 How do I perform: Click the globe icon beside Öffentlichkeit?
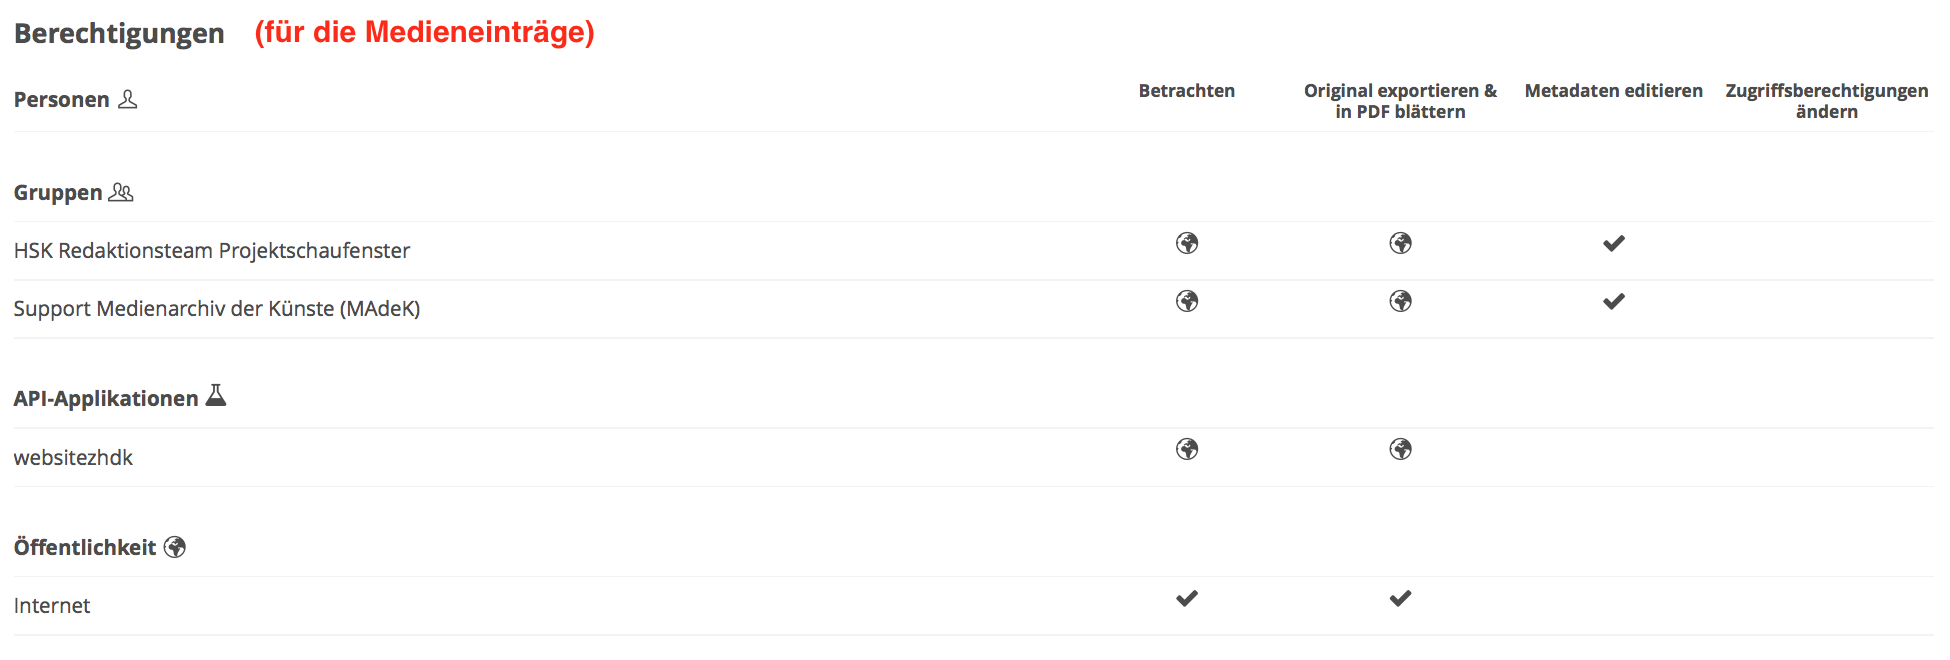pos(175,547)
